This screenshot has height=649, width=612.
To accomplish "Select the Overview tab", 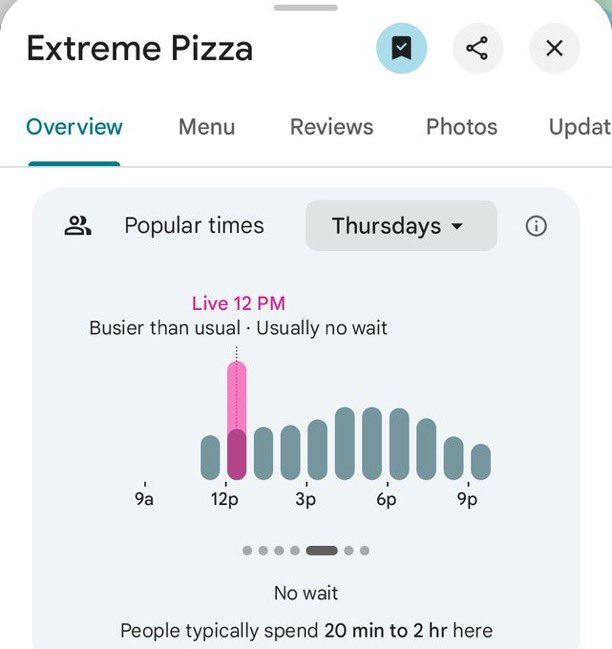I will click(74, 127).
